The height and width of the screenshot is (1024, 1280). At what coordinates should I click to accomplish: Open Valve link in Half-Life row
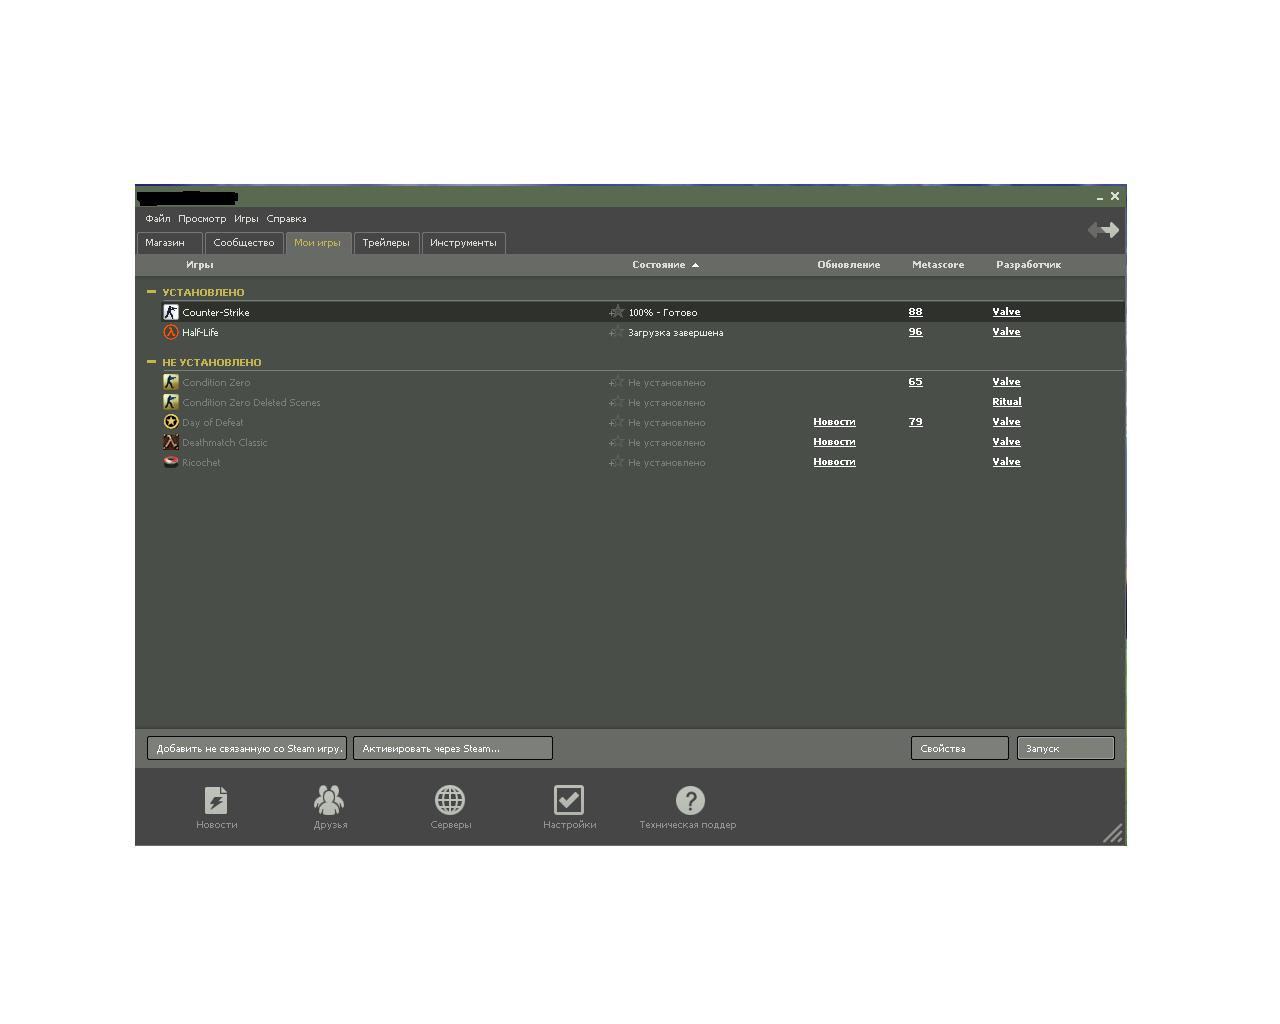click(x=1006, y=332)
